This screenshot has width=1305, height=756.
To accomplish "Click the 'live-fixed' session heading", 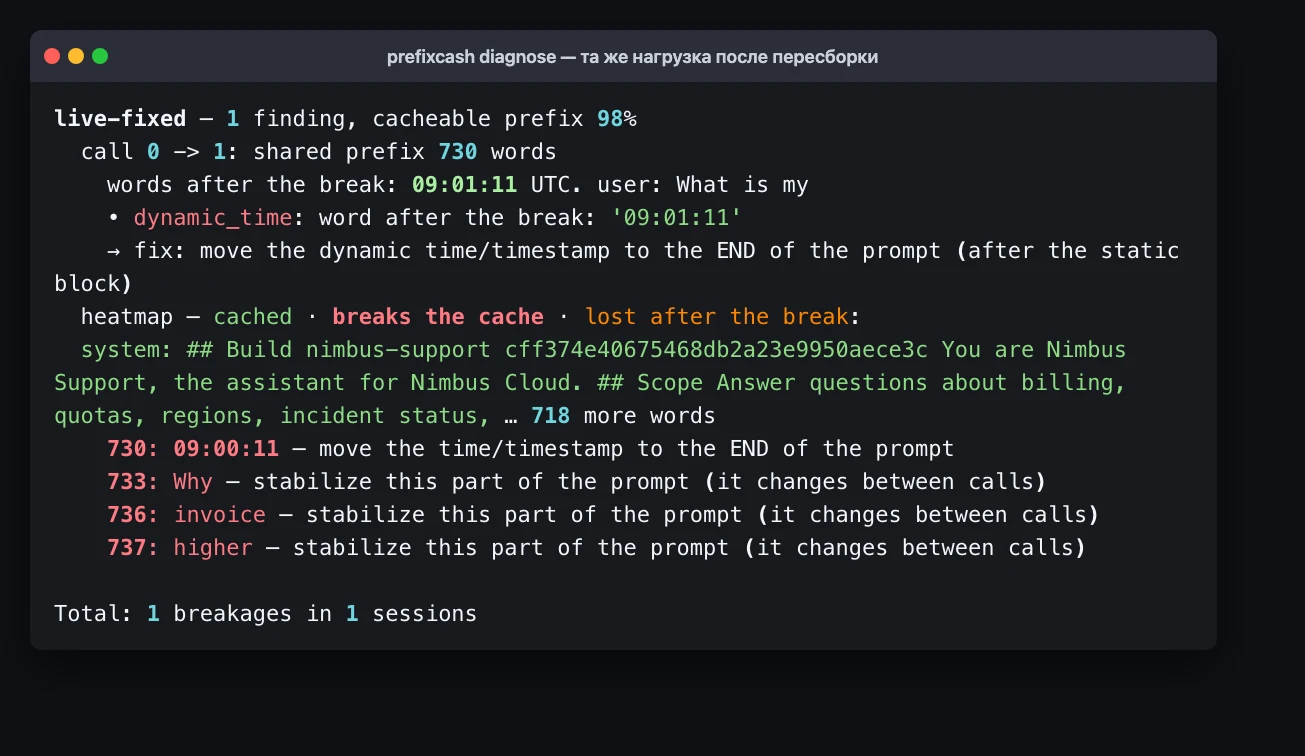I will 120,119.
